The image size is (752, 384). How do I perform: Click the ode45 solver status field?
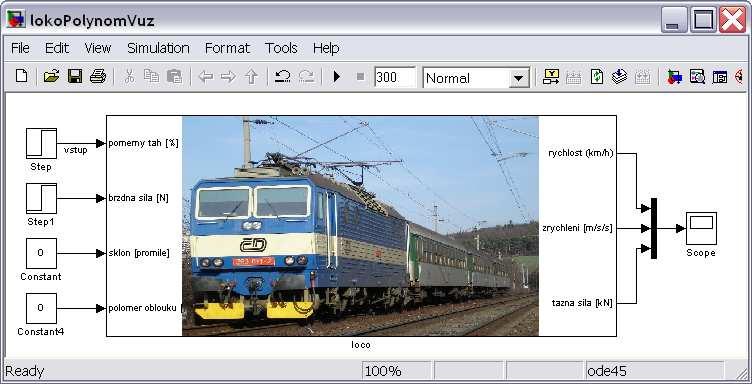[654, 371]
